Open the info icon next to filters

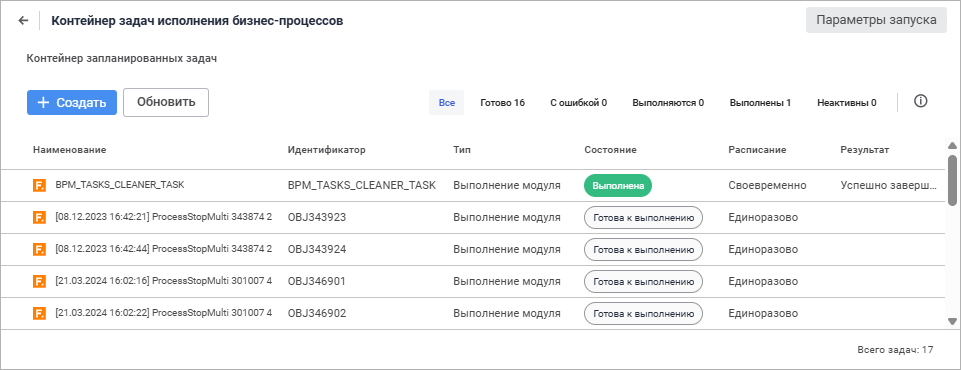pyautogui.click(x=920, y=102)
